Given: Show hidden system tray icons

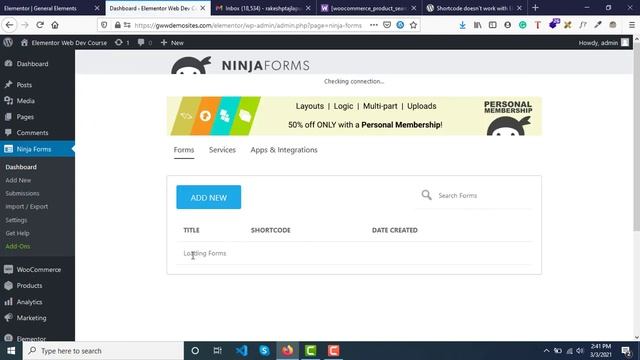Looking at the screenshot, I should pos(546,351).
